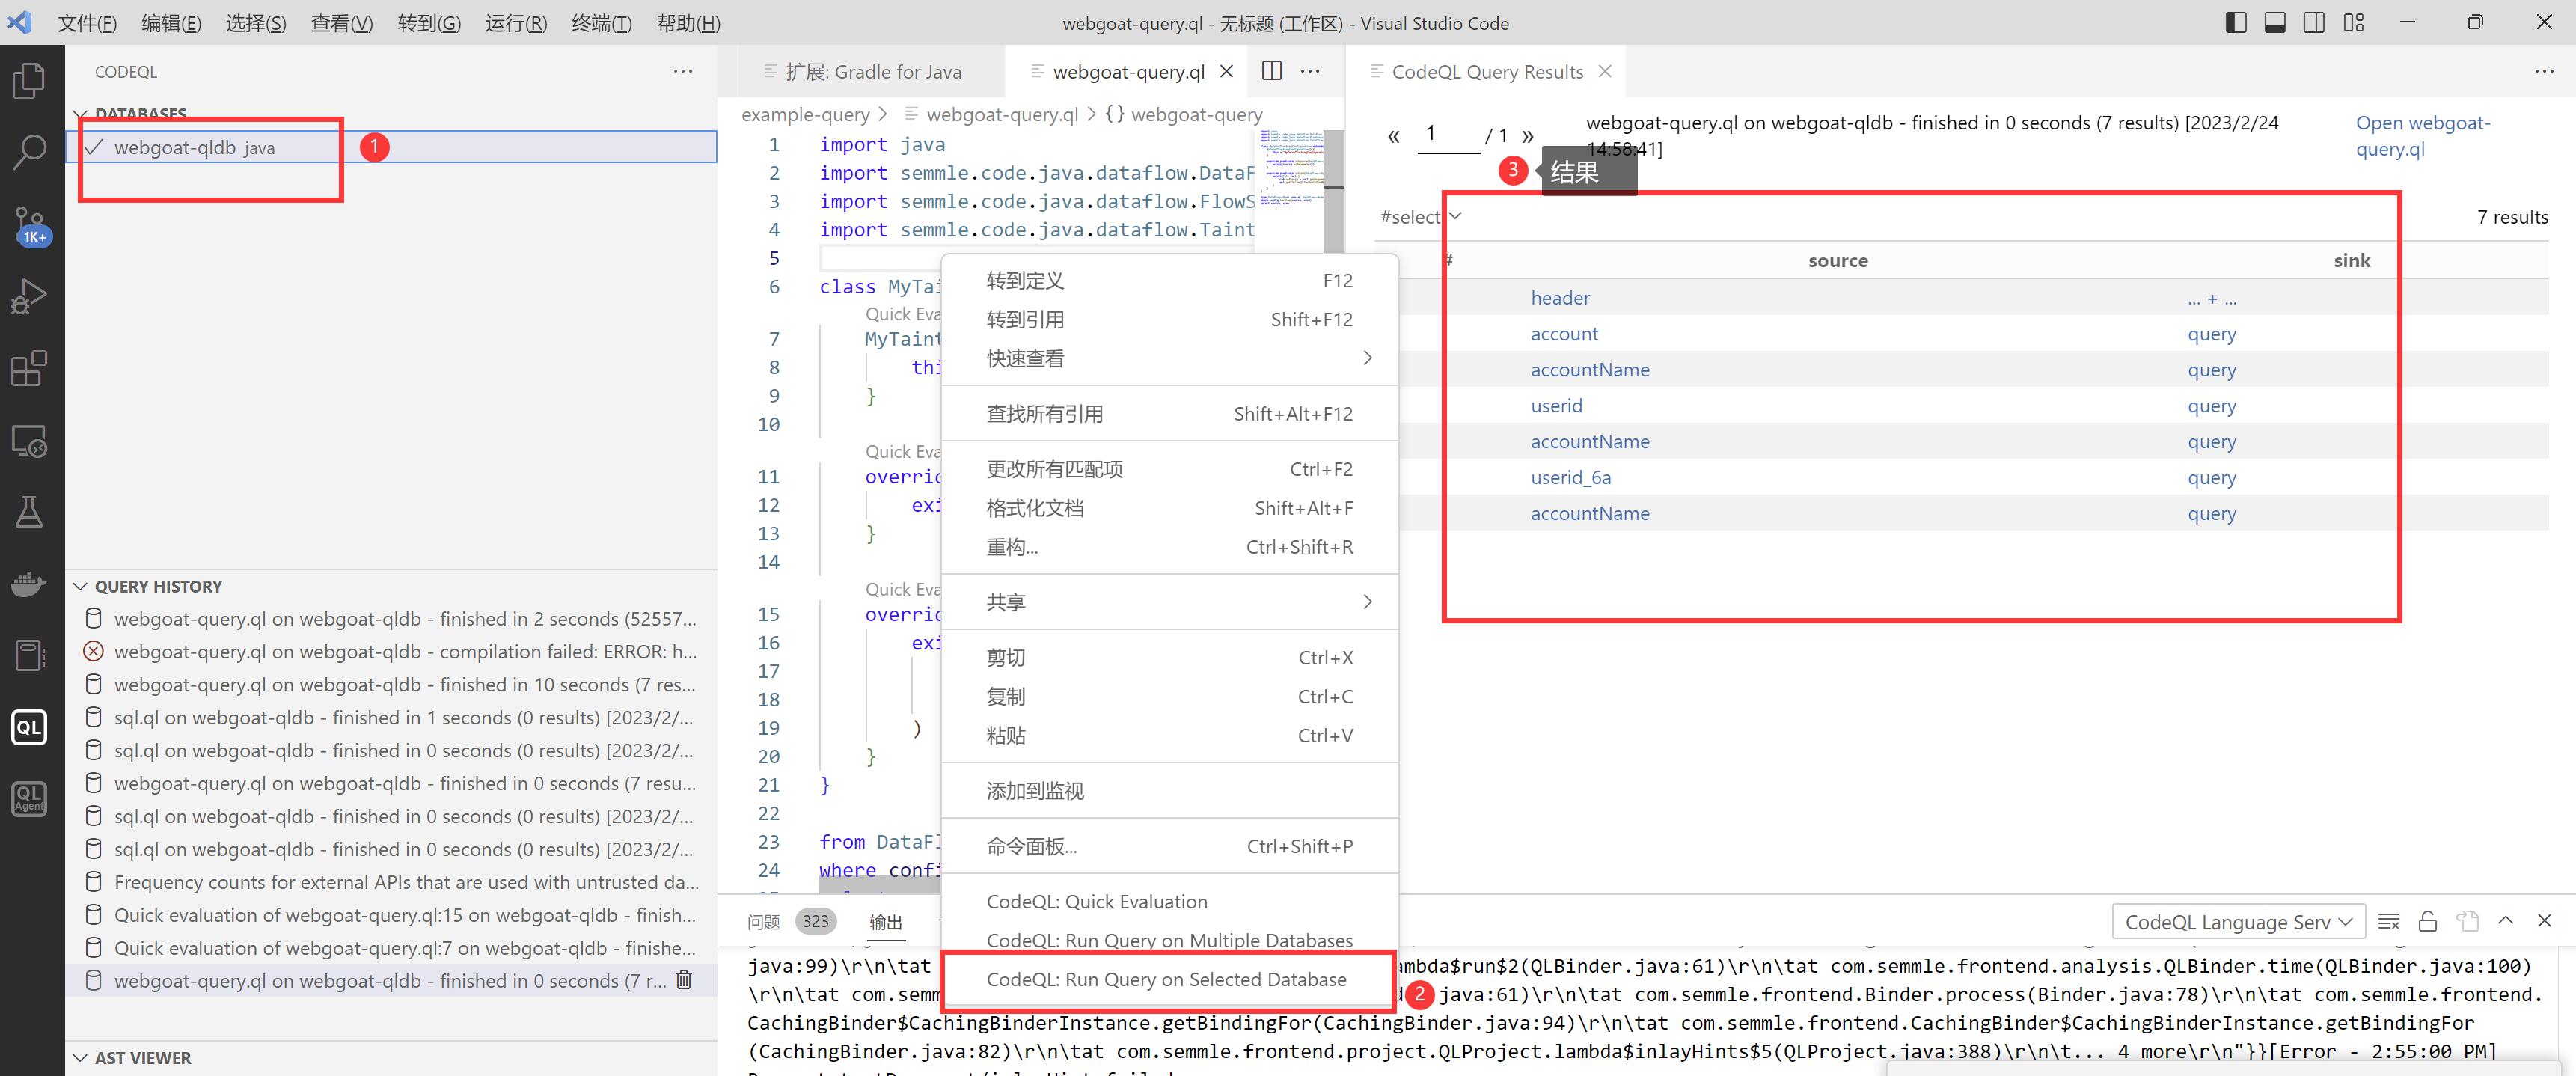2576x1076 pixels.
Task: Toggle primary sidebar layout button
Action: (2236, 22)
